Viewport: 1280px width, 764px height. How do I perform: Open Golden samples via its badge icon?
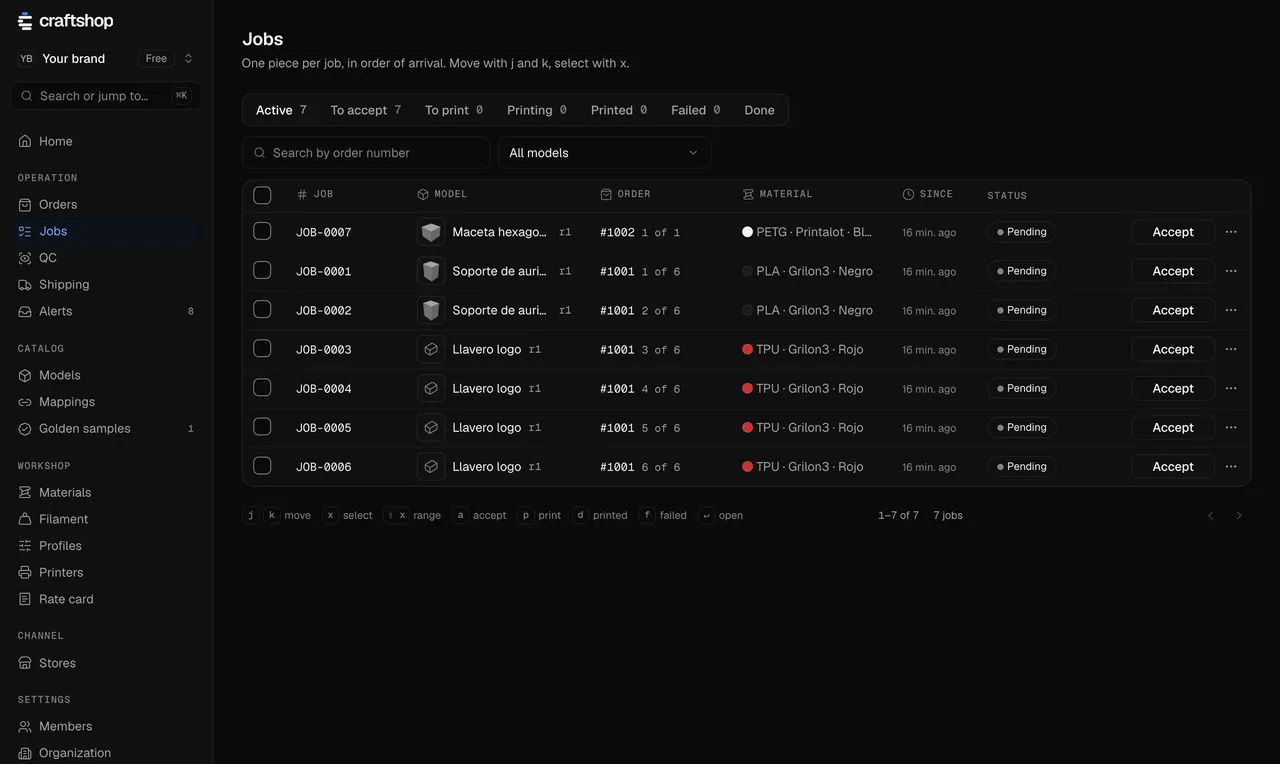[25, 428]
